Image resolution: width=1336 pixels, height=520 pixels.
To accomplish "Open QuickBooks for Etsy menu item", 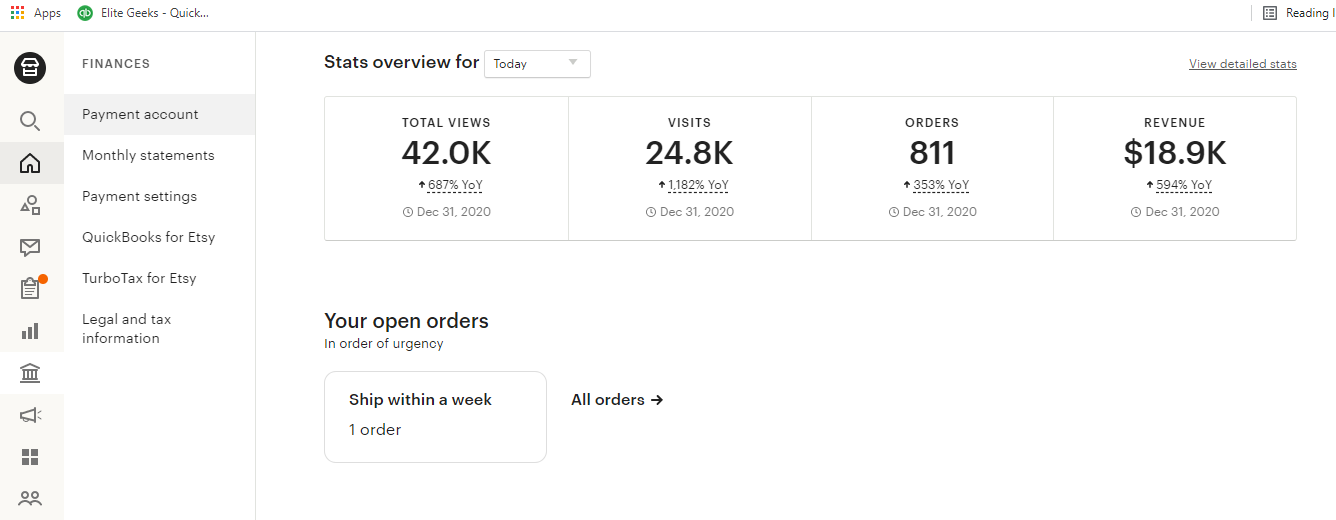I will click(x=148, y=237).
